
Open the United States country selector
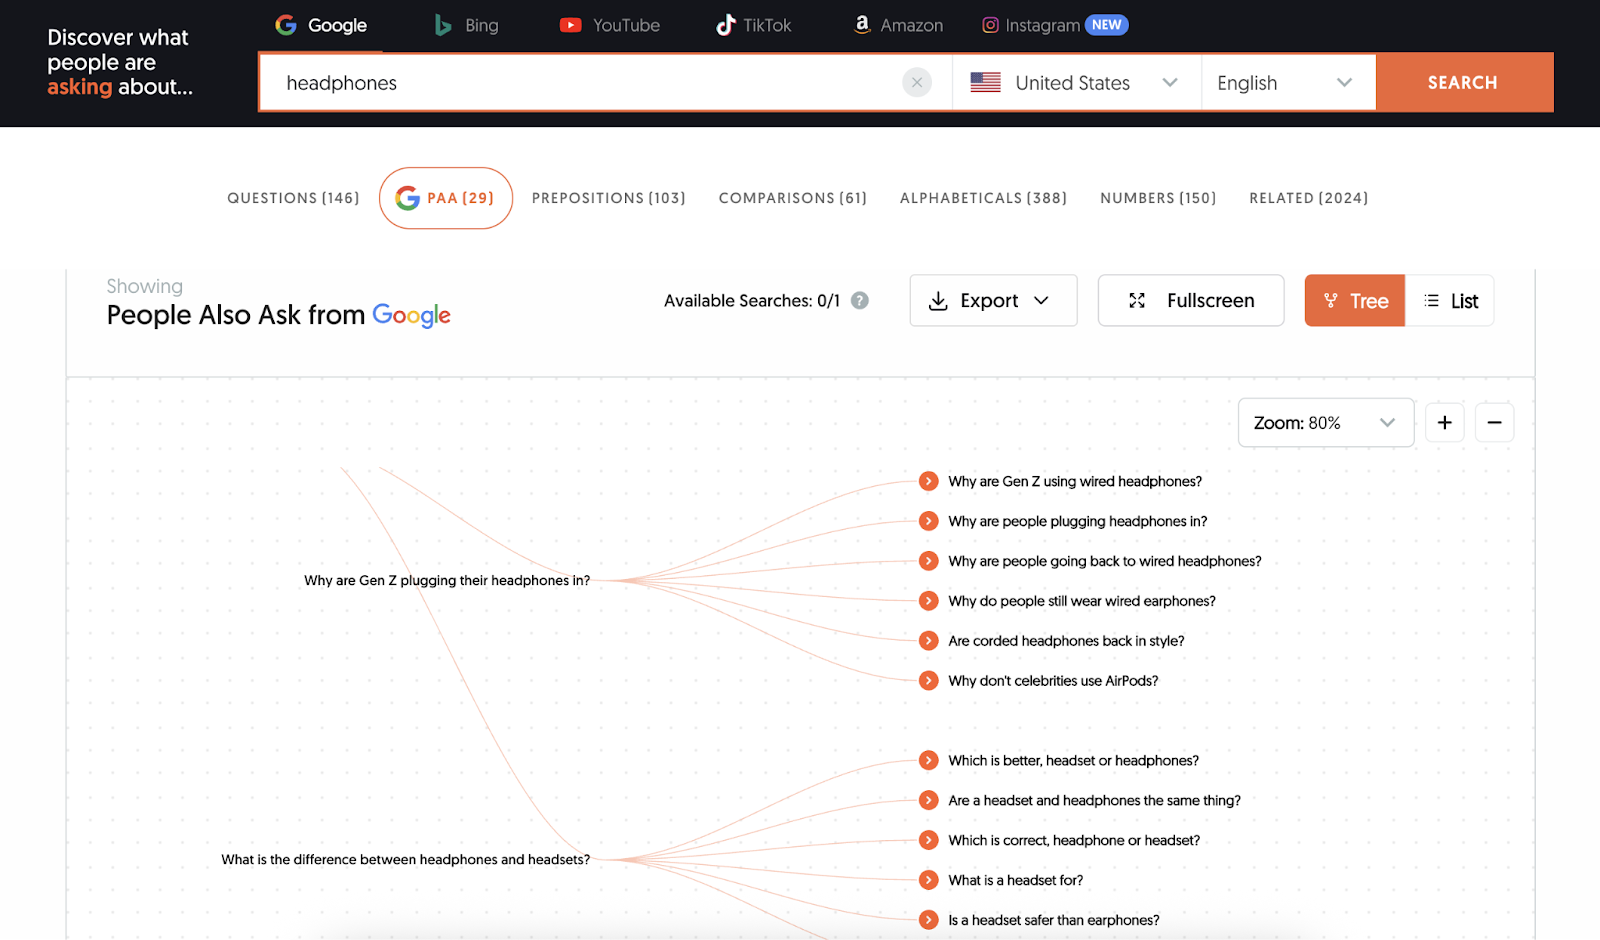(1074, 82)
